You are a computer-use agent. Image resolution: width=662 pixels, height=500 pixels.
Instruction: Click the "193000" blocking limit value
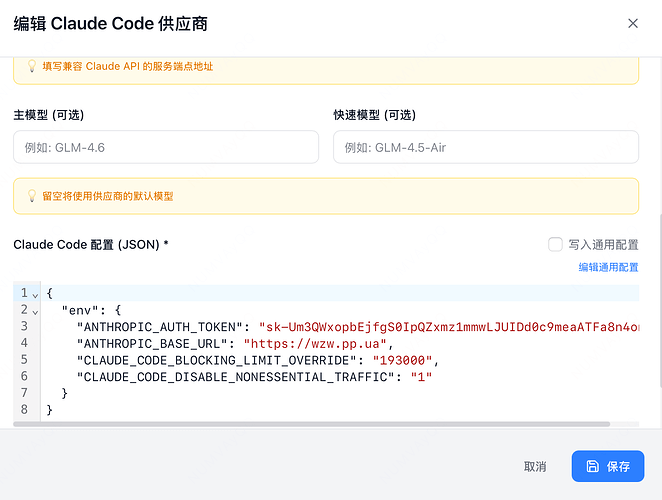402,360
